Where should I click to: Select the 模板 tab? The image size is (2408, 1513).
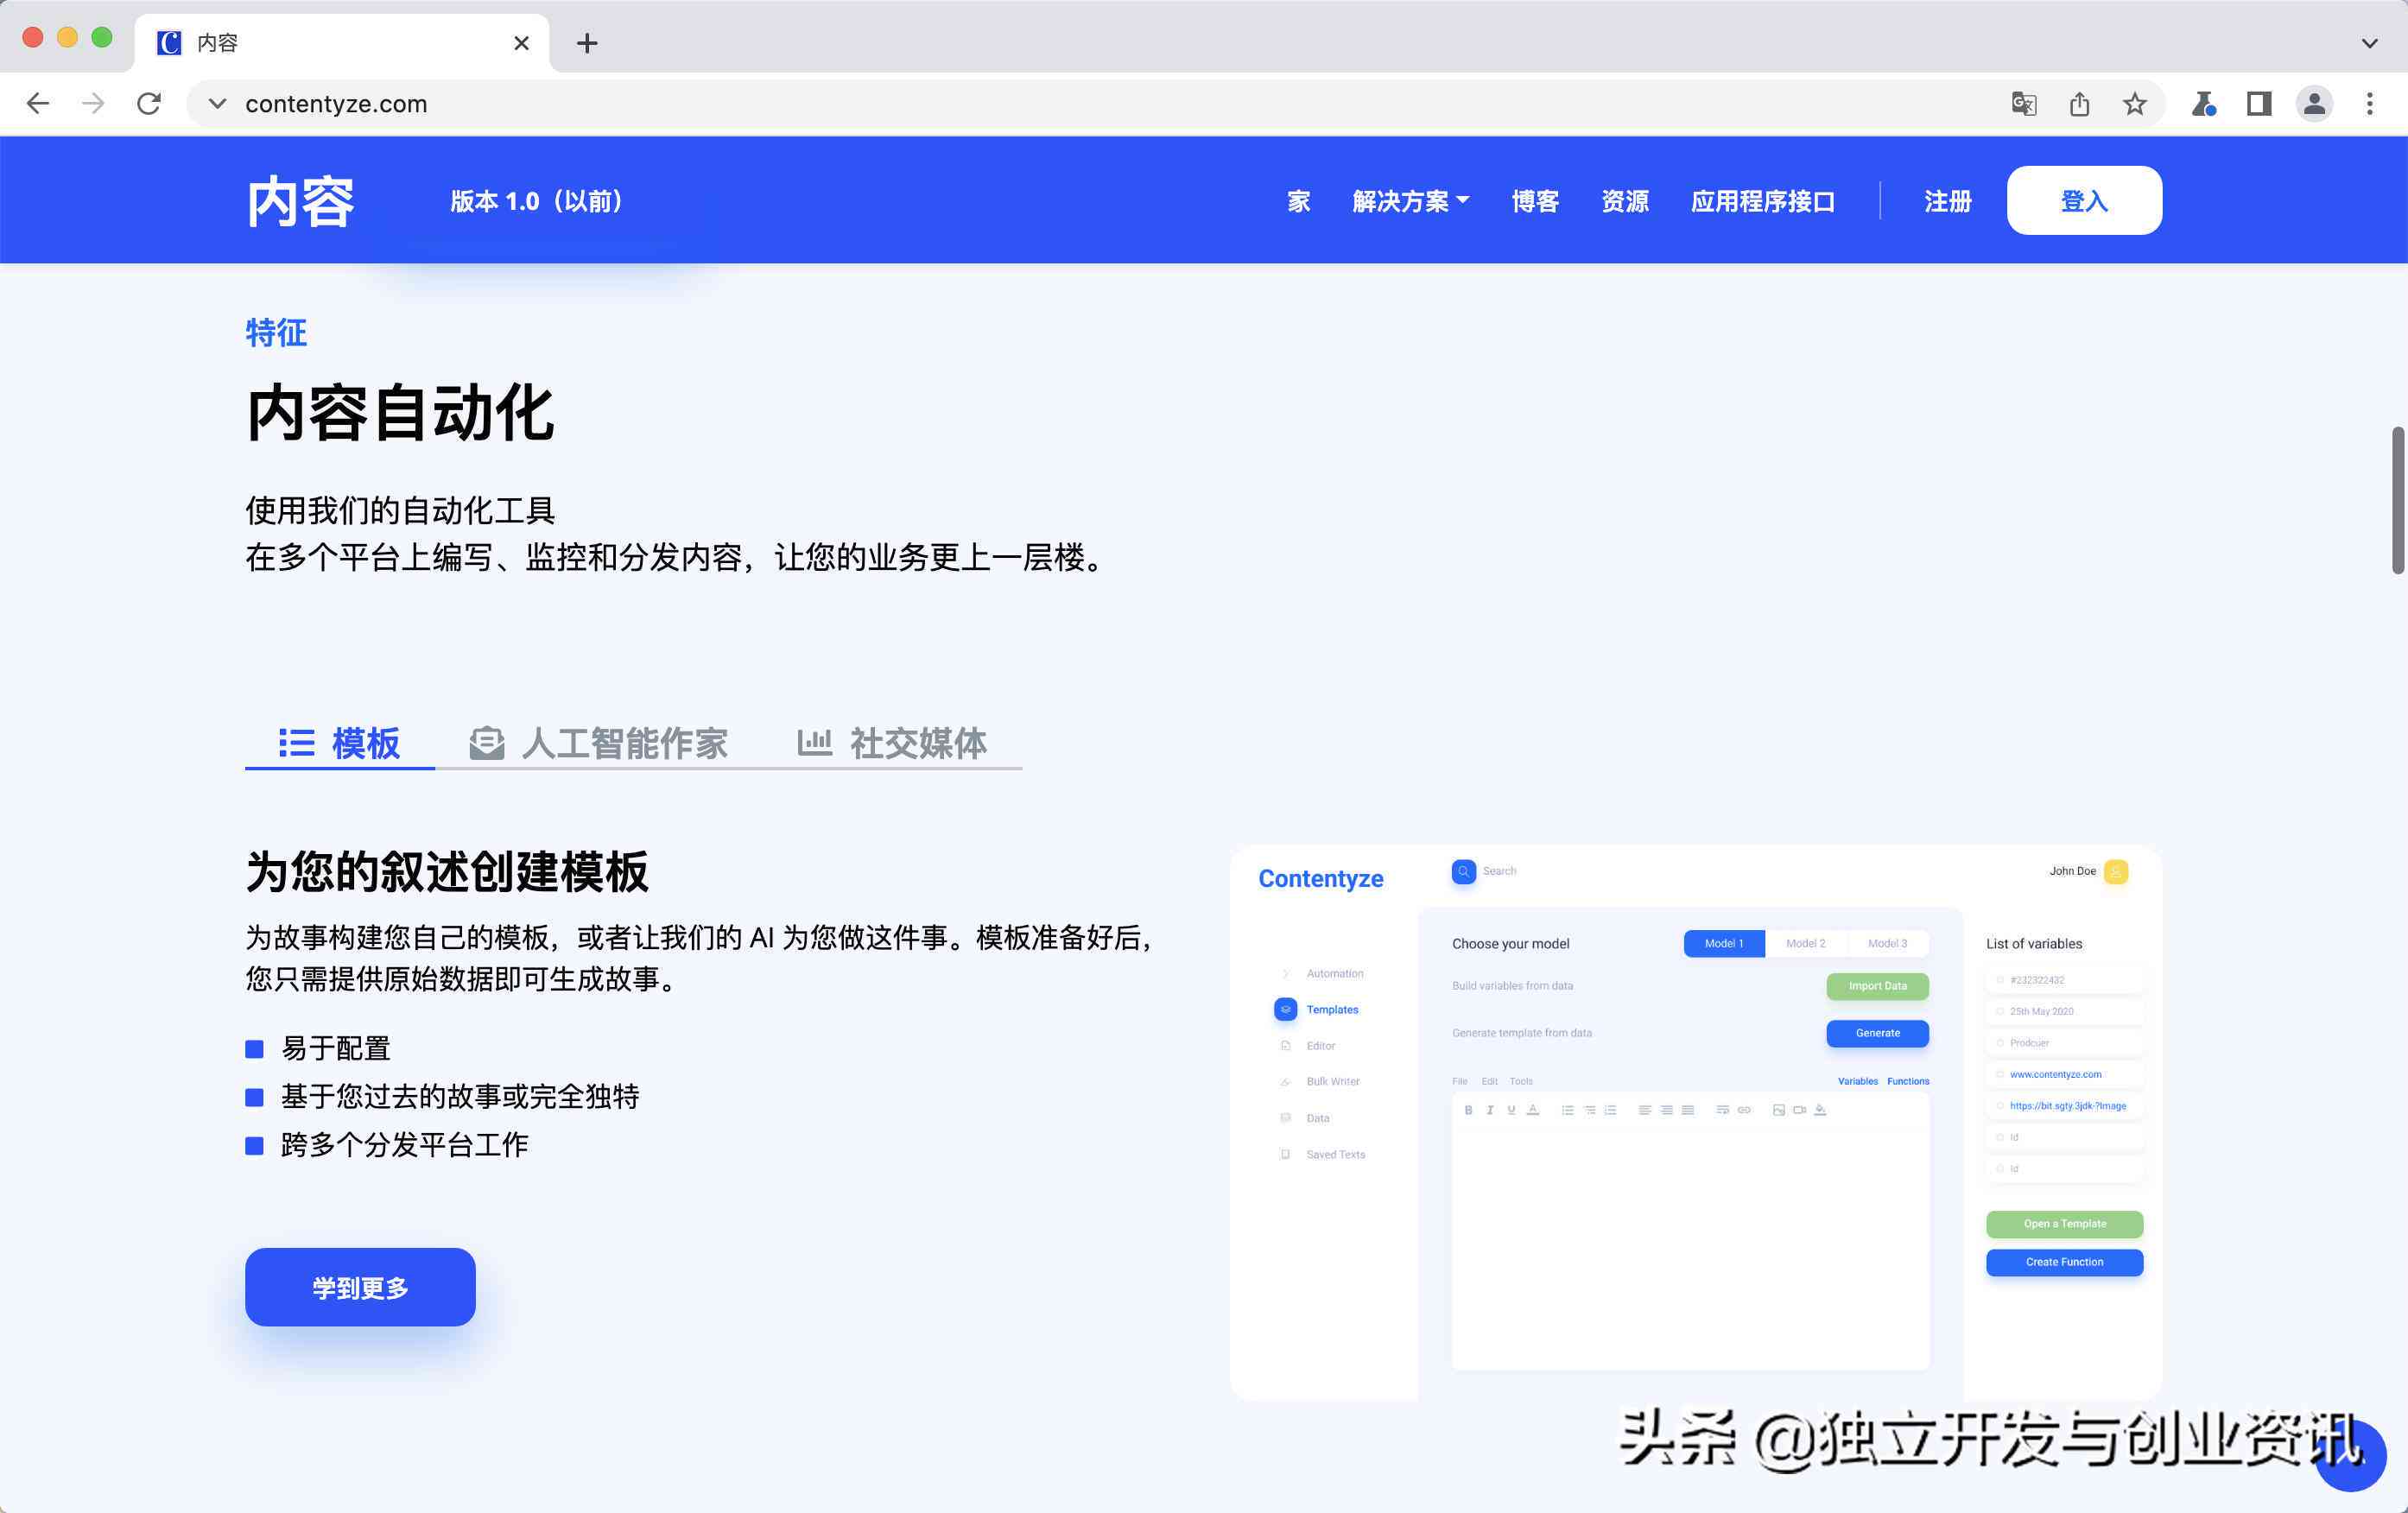tap(339, 743)
